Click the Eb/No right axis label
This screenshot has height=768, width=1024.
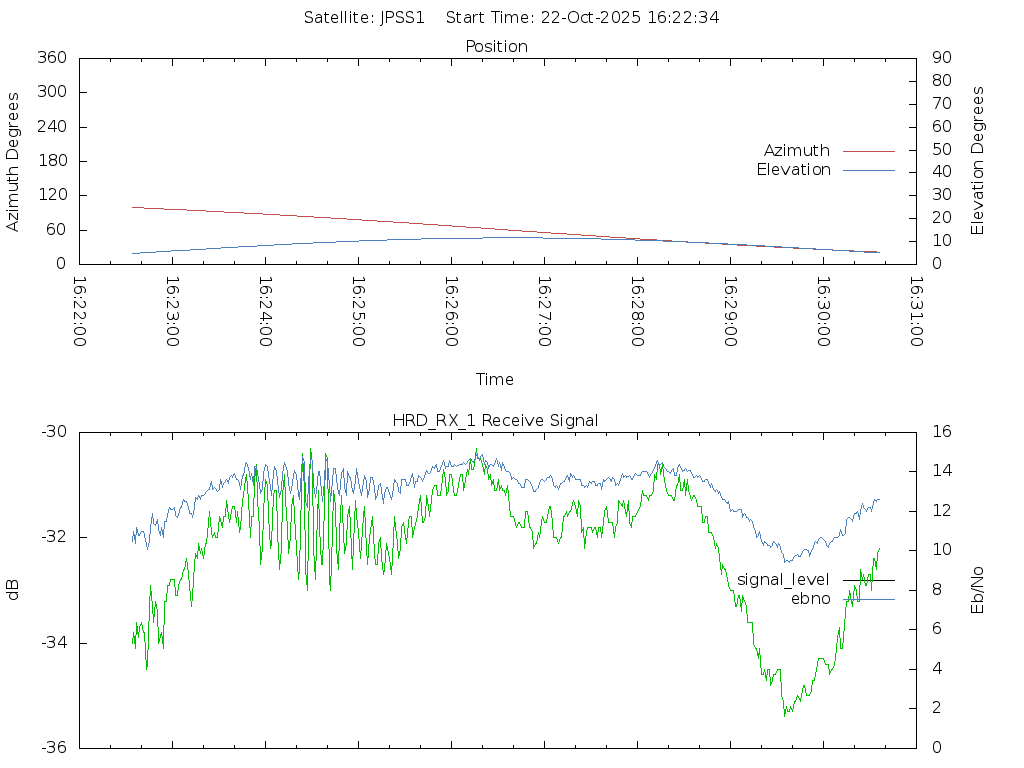978,589
